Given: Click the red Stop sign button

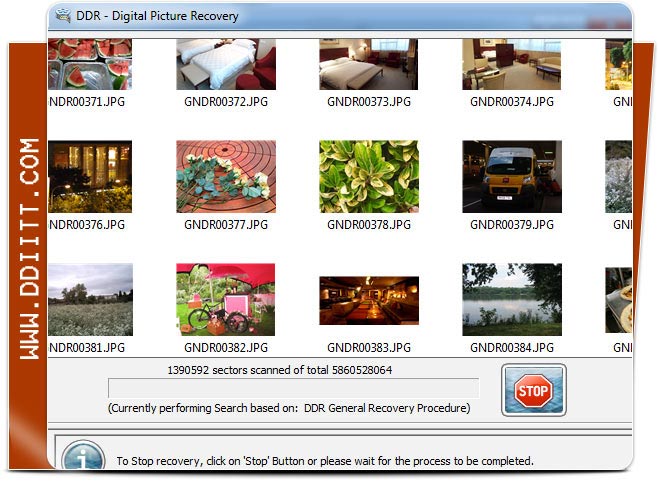Looking at the screenshot, I should (533, 390).
